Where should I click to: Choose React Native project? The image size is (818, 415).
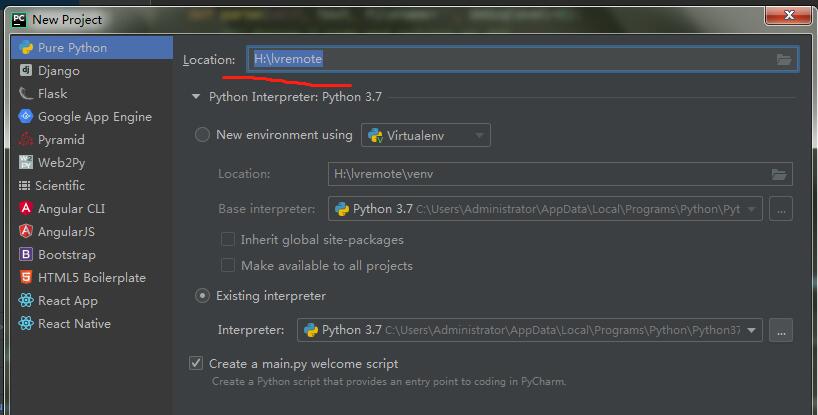click(92, 323)
